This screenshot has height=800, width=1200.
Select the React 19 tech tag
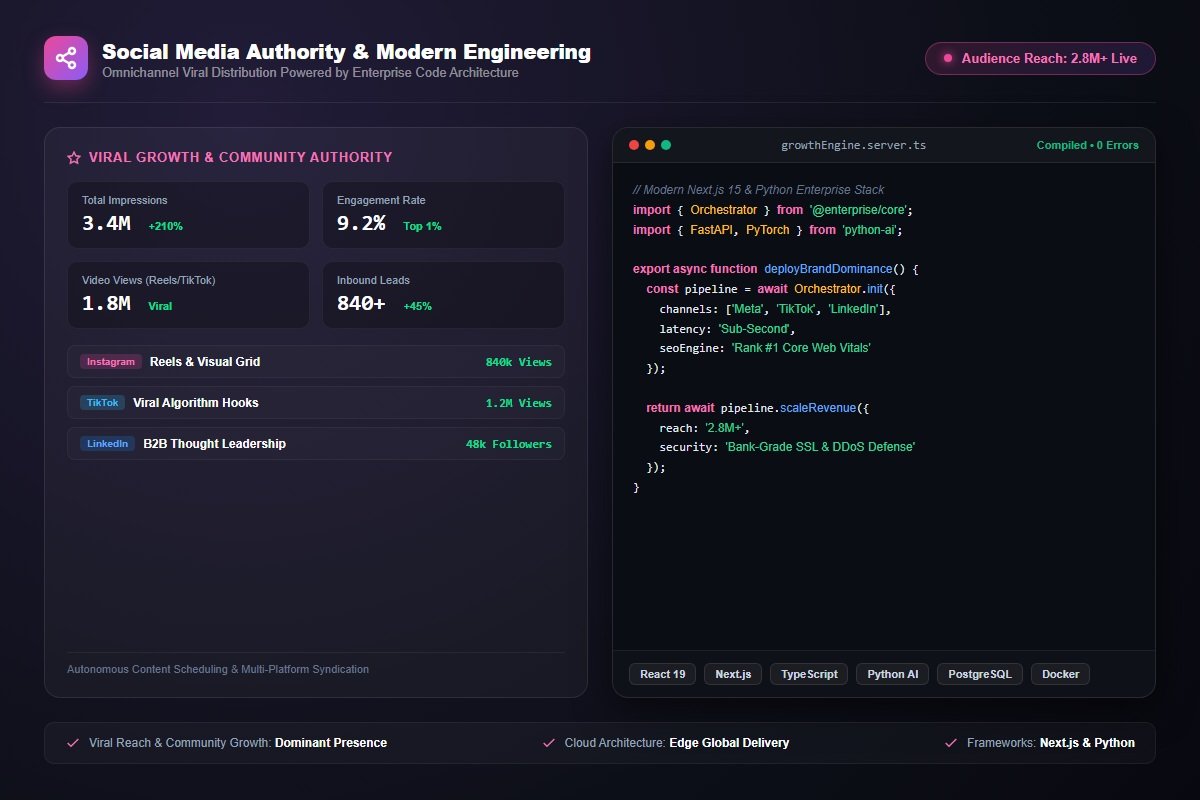point(663,674)
